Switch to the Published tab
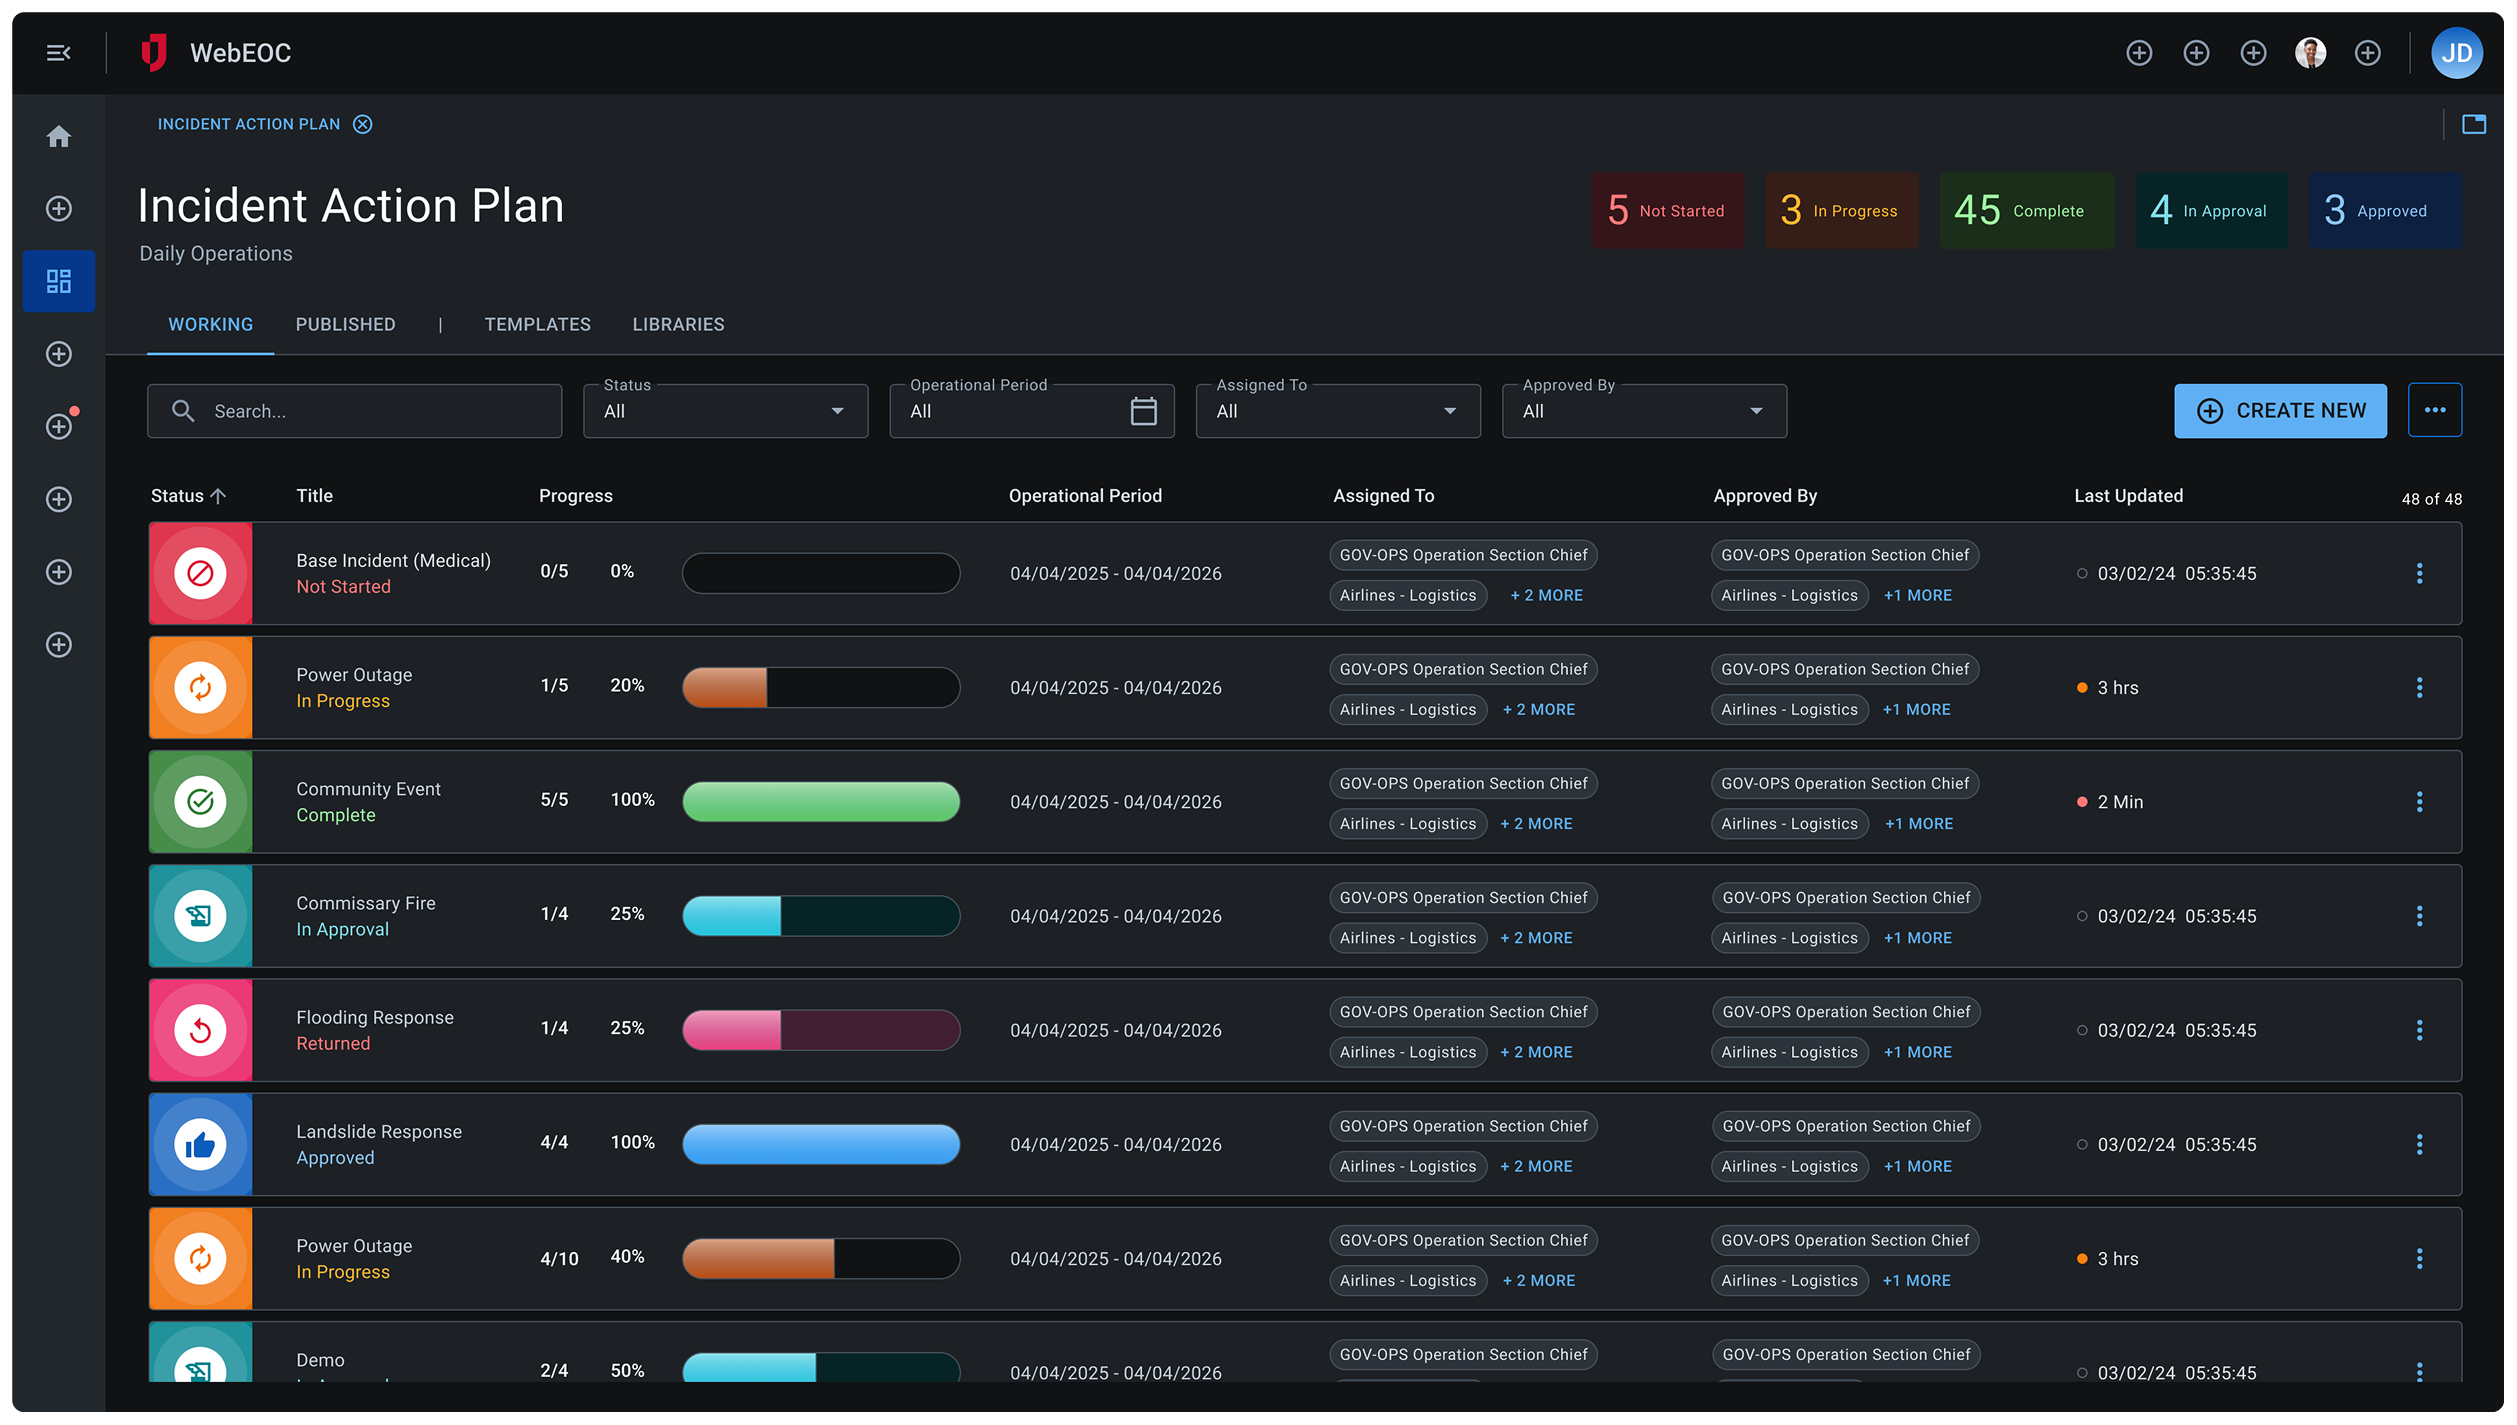This screenshot has height=1425, width=2517. pos(345,324)
